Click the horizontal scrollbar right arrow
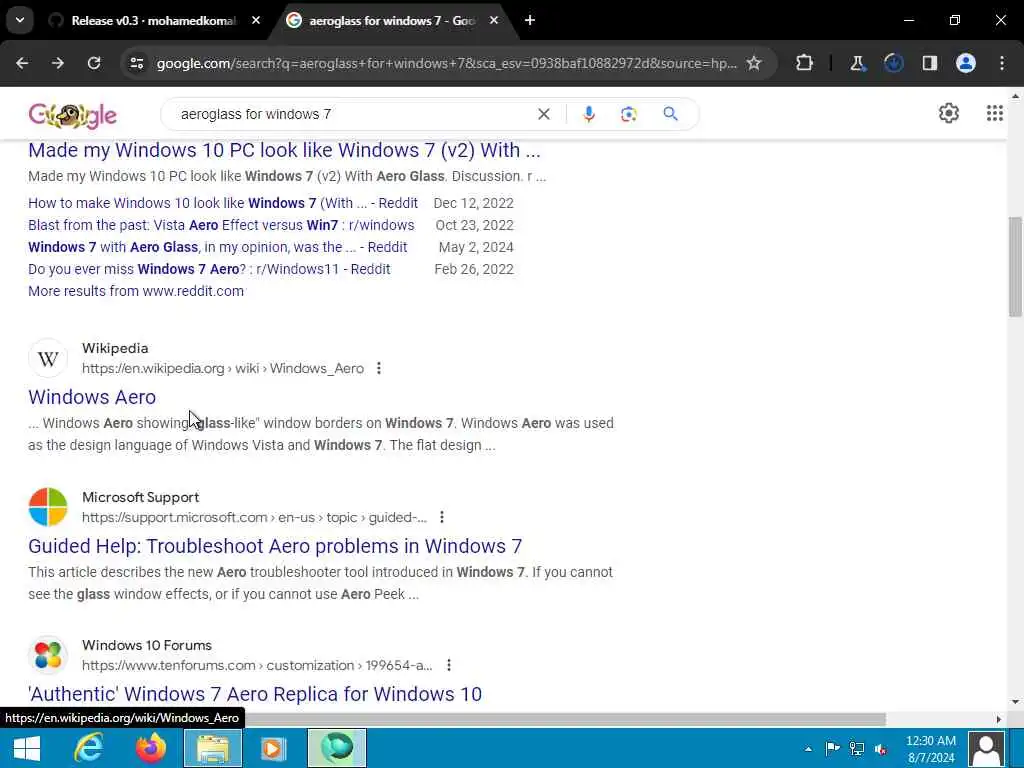The height and width of the screenshot is (768, 1024). [999, 719]
